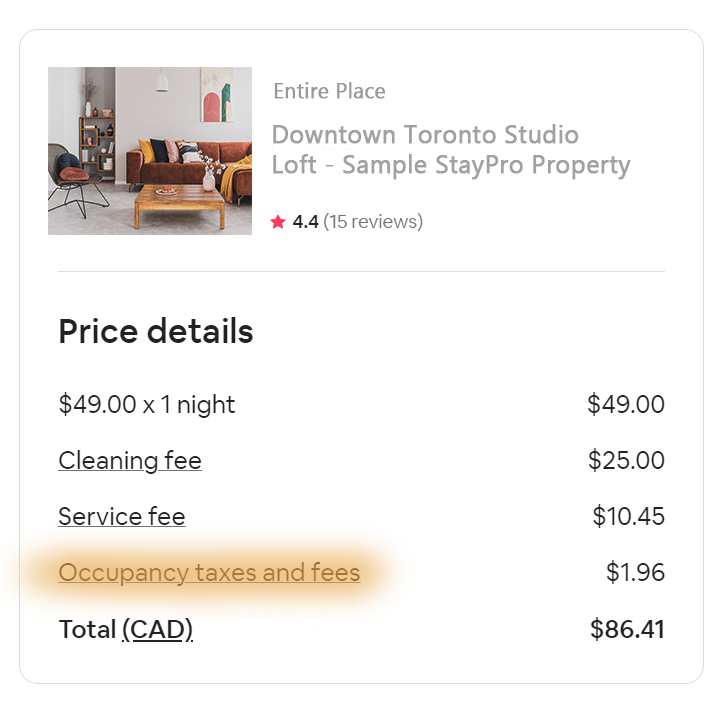This screenshot has width=718, height=711.
Task: Click the divider line below the listing
Action: pyautogui.click(x=361, y=271)
